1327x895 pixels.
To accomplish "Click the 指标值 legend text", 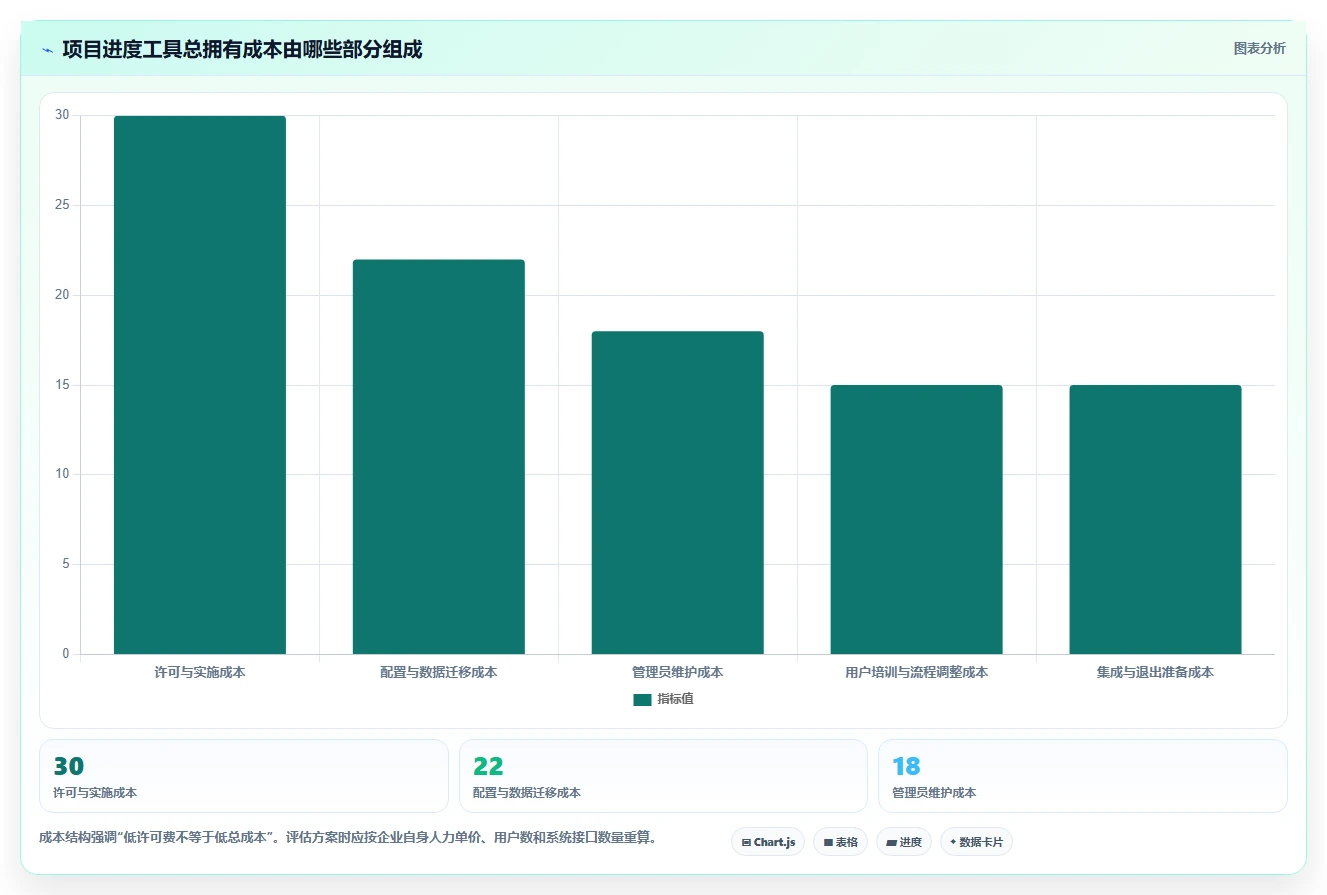I will tap(676, 700).
